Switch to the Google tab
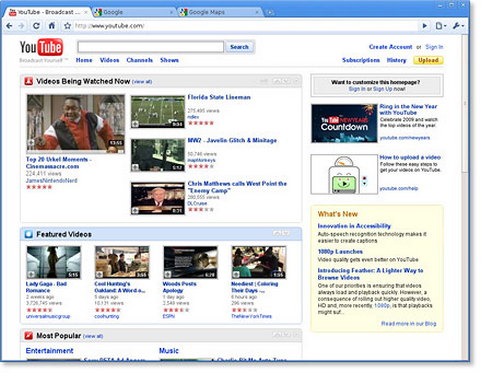This screenshot has height=373, width=481. point(133,12)
